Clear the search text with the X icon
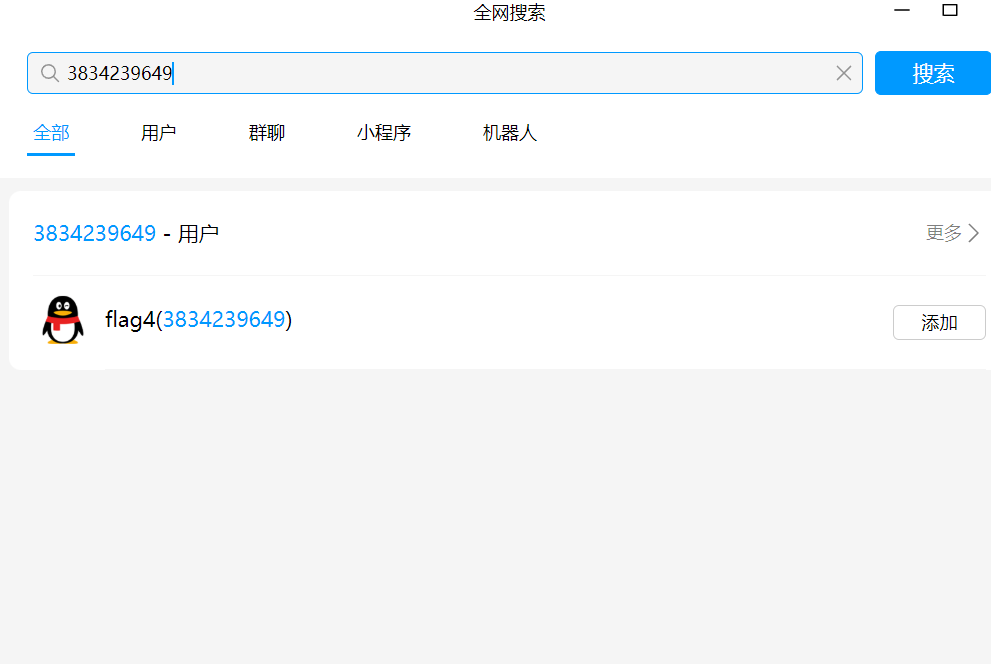This screenshot has height=664, width=991. 843,73
